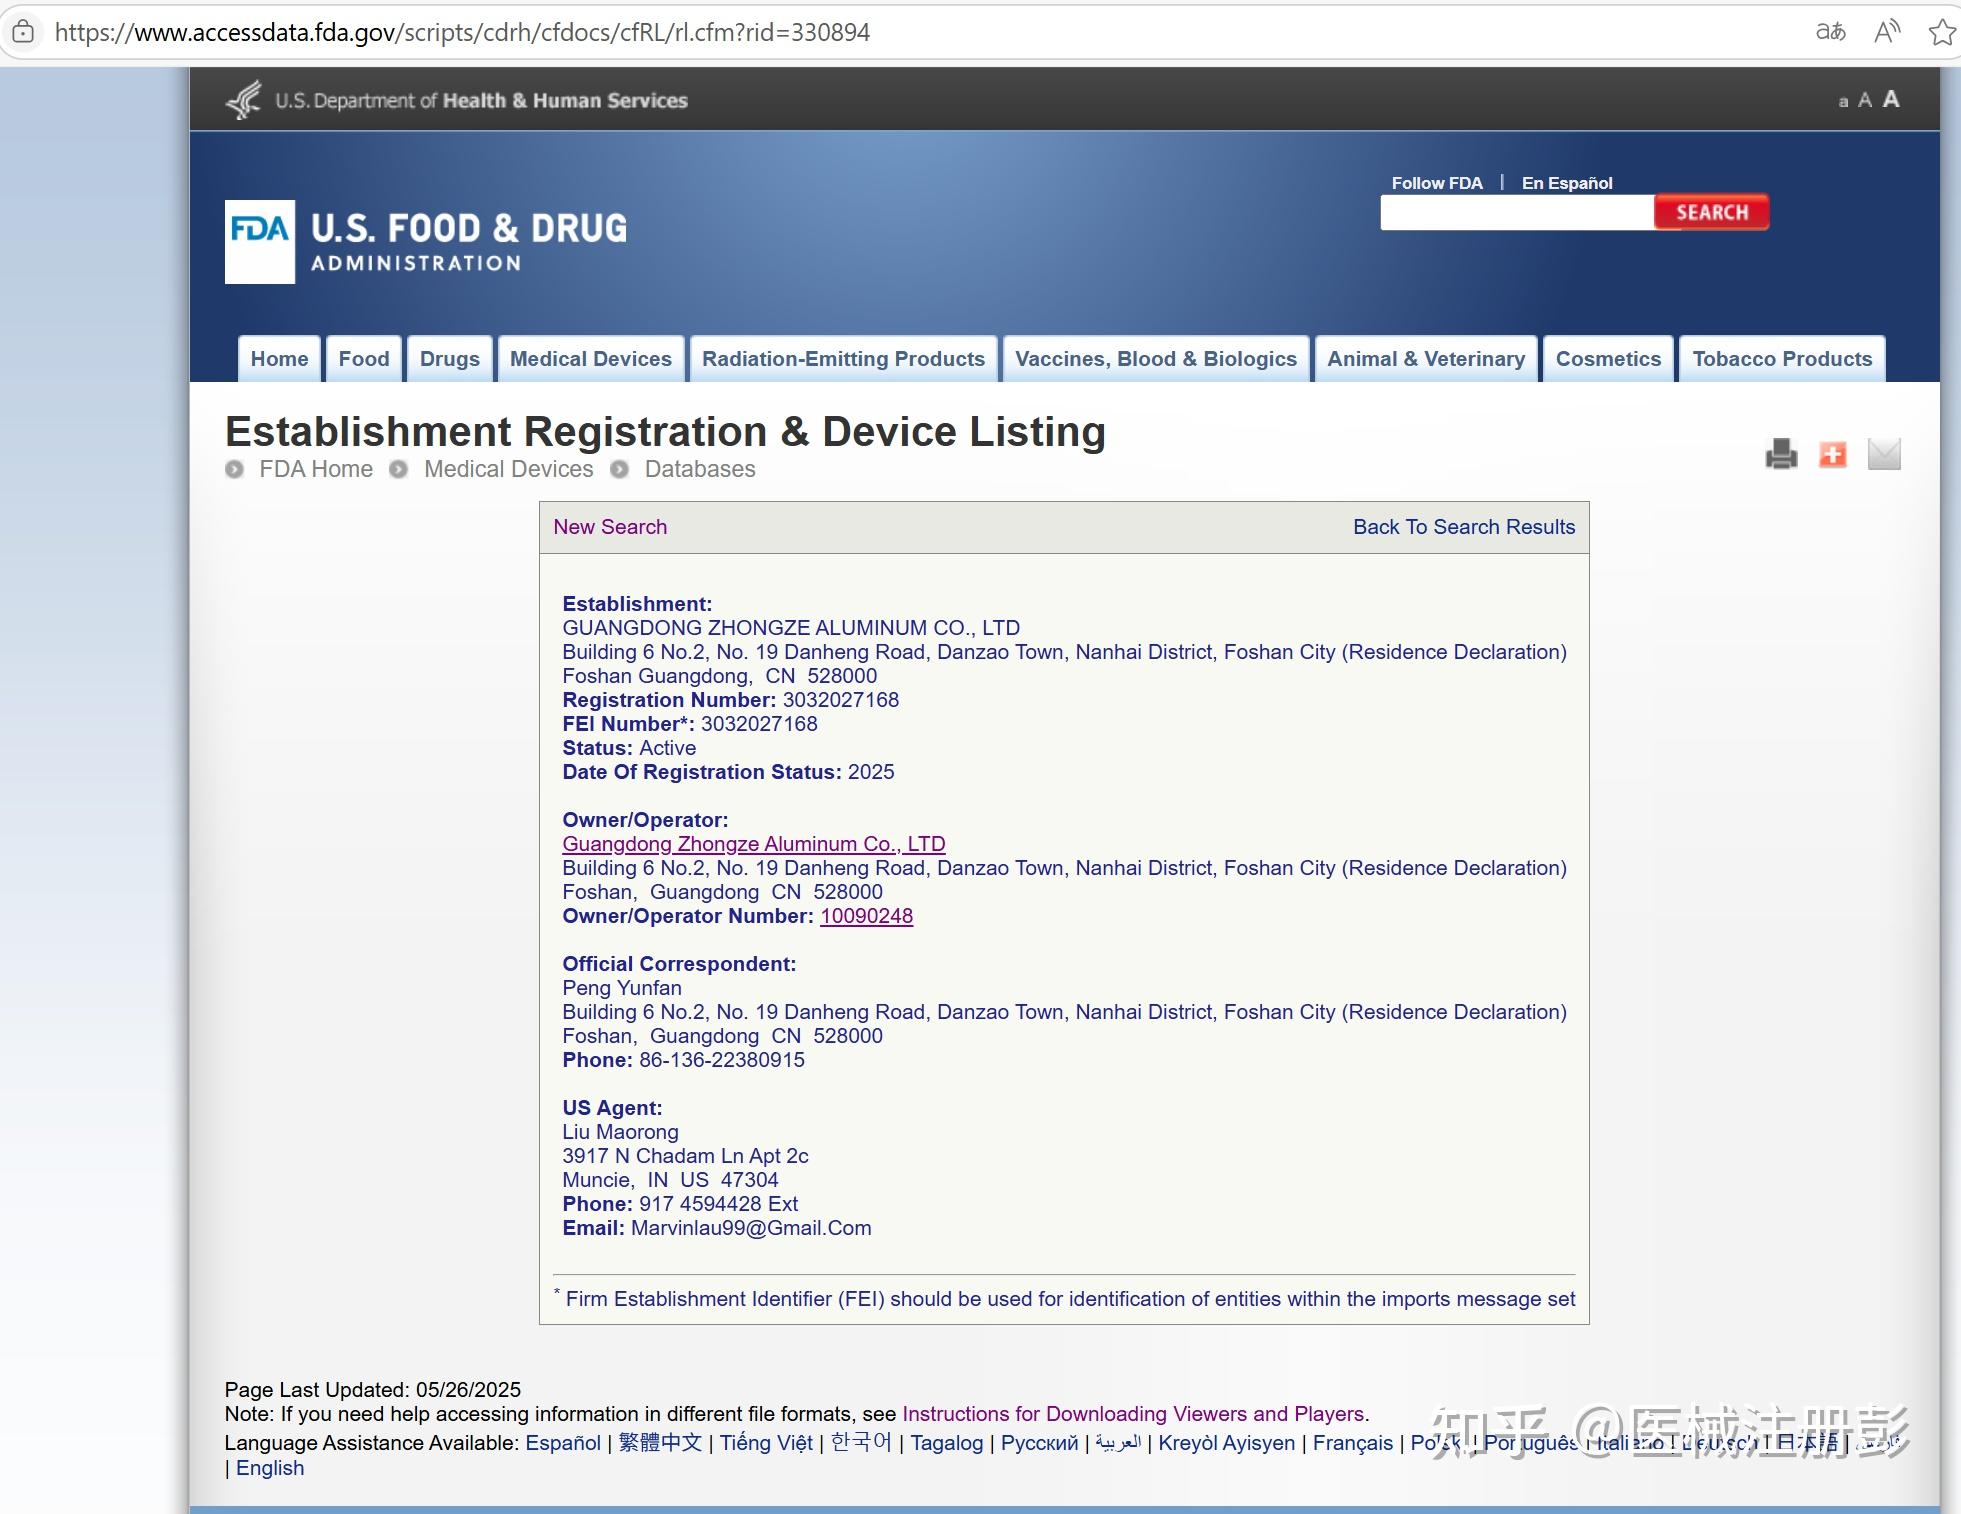Open Instructions for Downloading Viewers and Players
The width and height of the screenshot is (1961, 1514).
[x=1133, y=1414]
